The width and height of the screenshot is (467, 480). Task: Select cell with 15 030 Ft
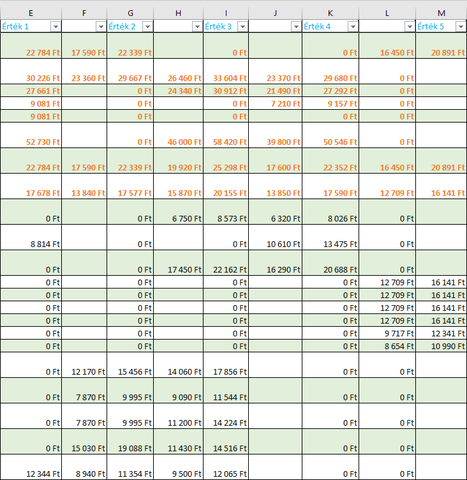click(x=84, y=442)
